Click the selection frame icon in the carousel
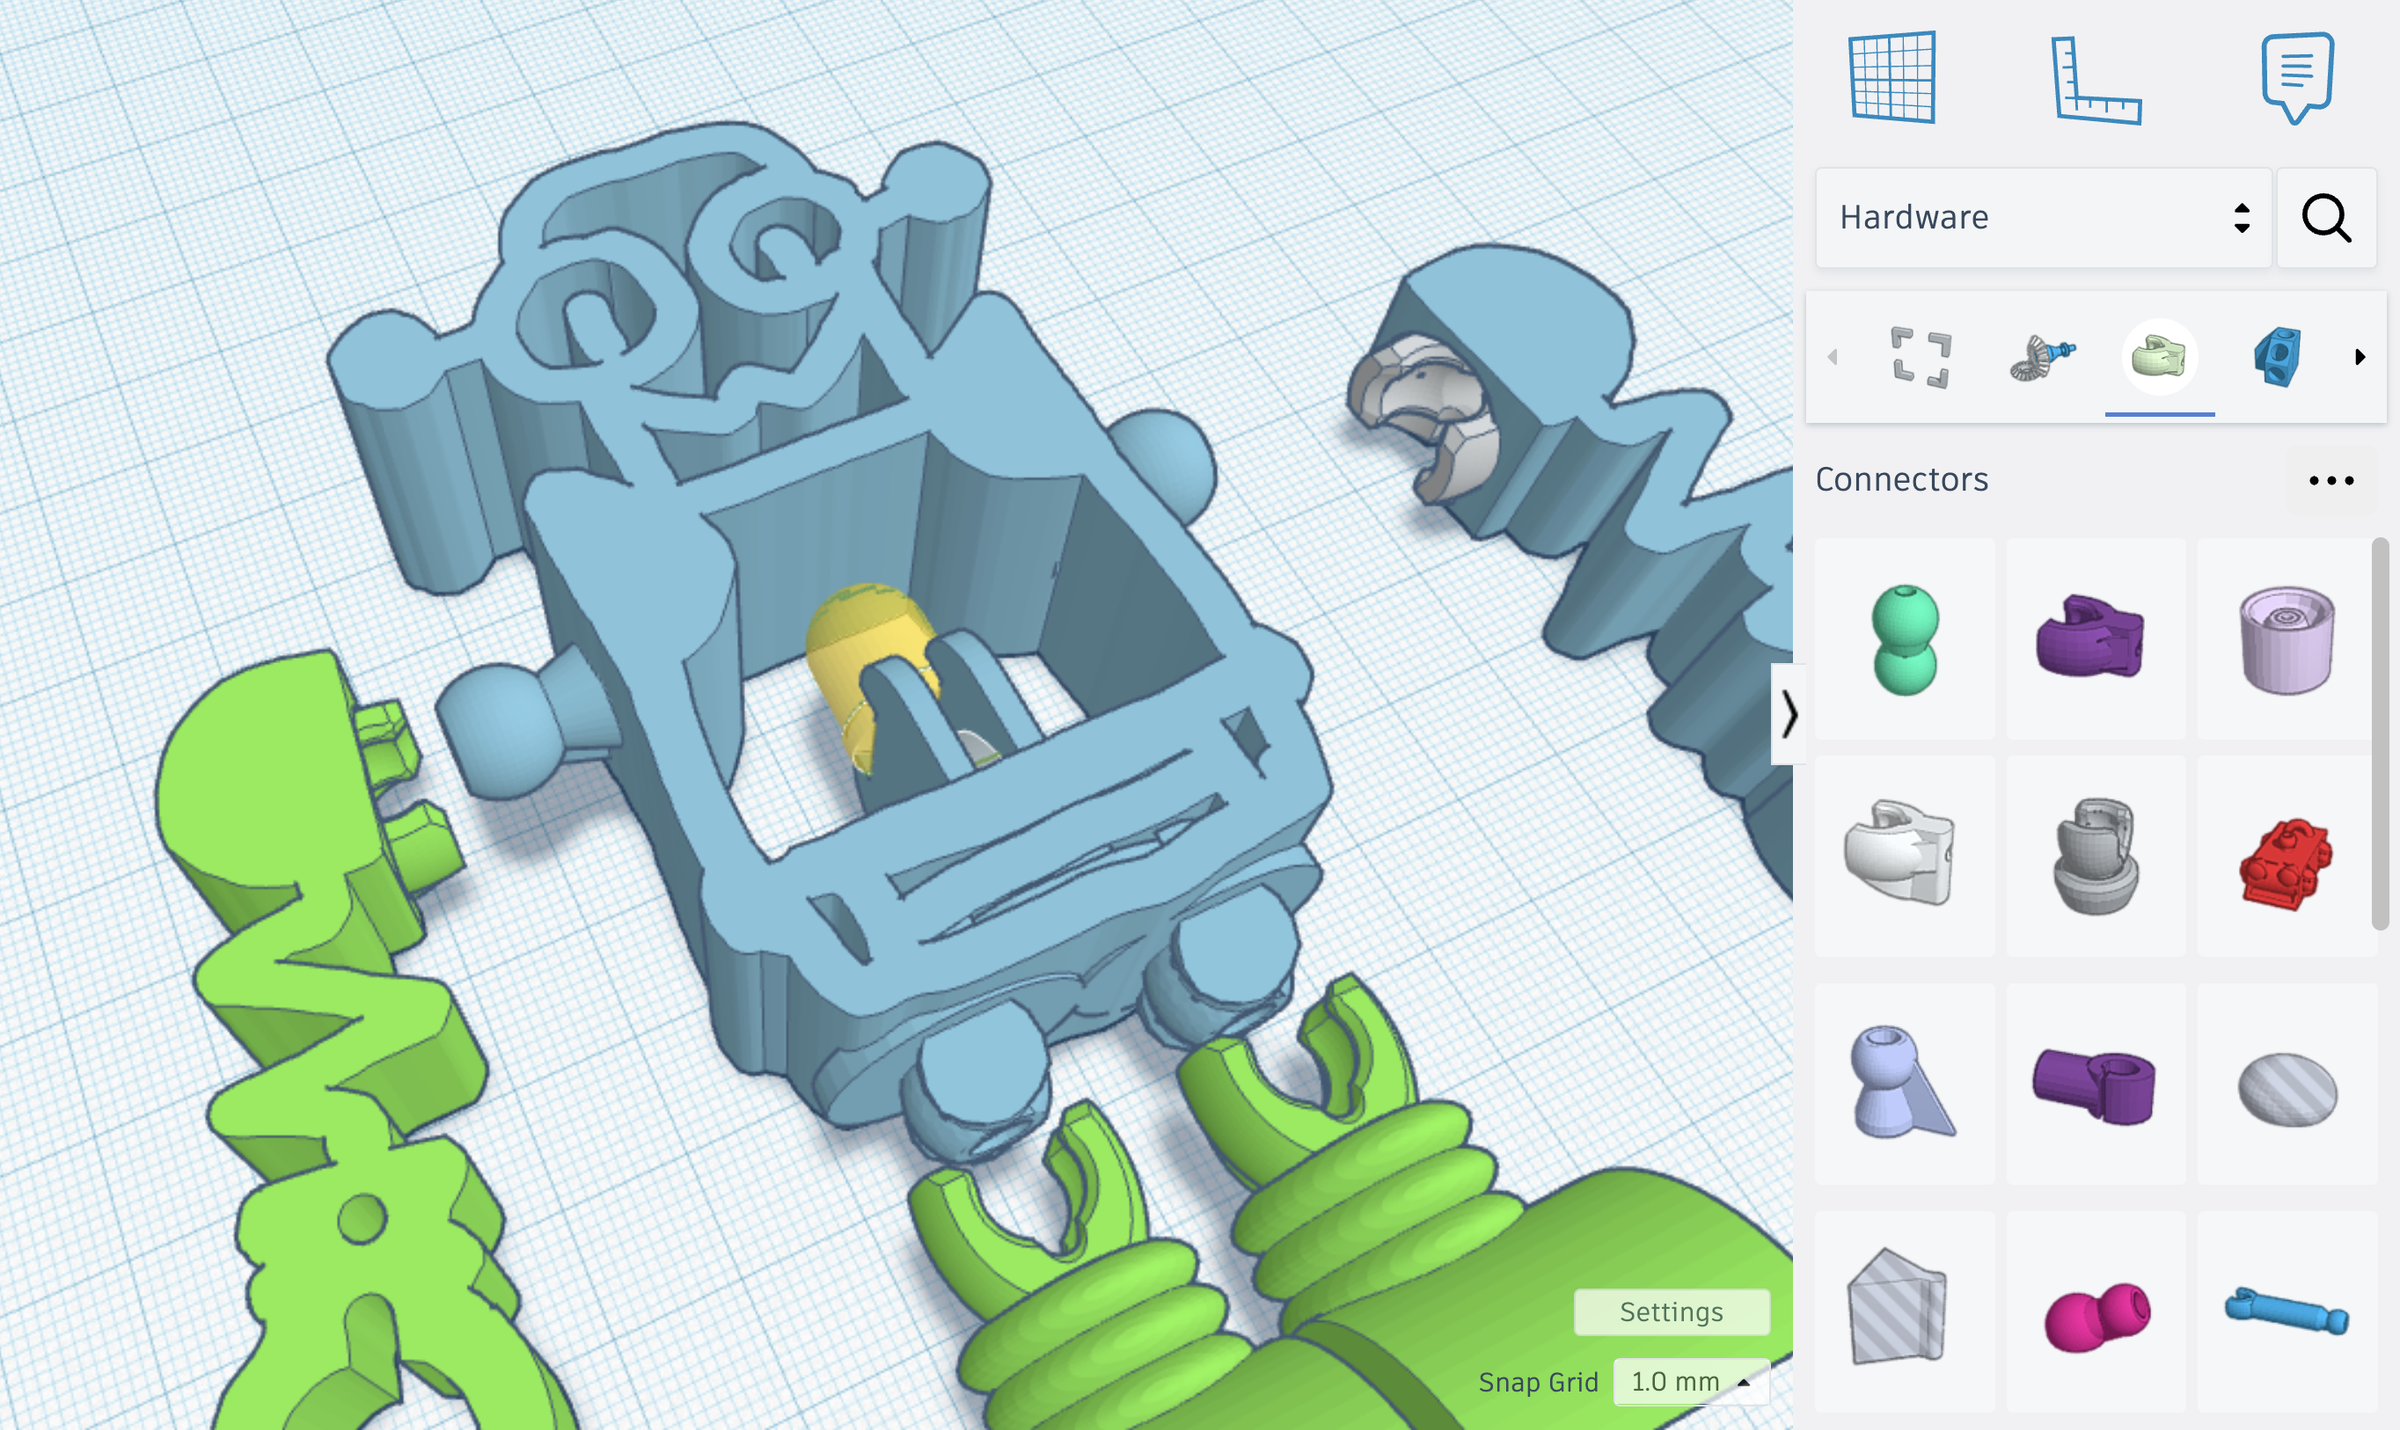The height and width of the screenshot is (1430, 2400). coord(1922,357)
